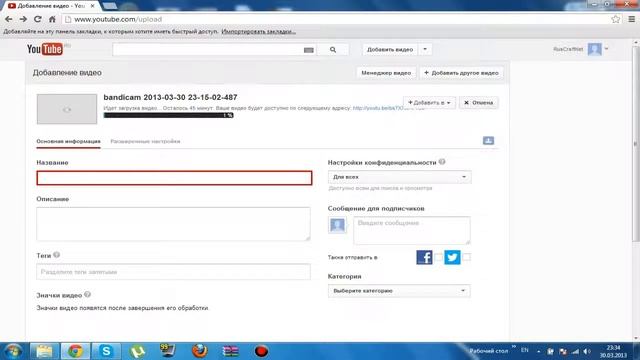Tick the Facebook share checkbox

438,257
